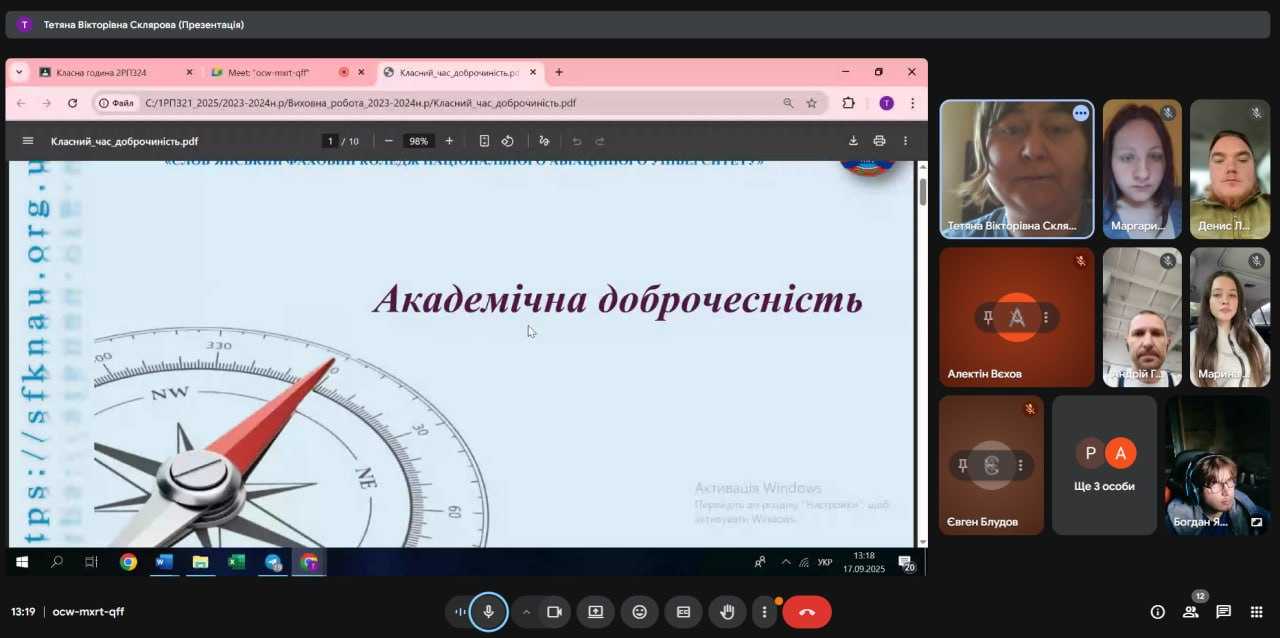Select Денис Л participant video tile
This screenshot has width=1280, height=638.
click(1230, 168)
